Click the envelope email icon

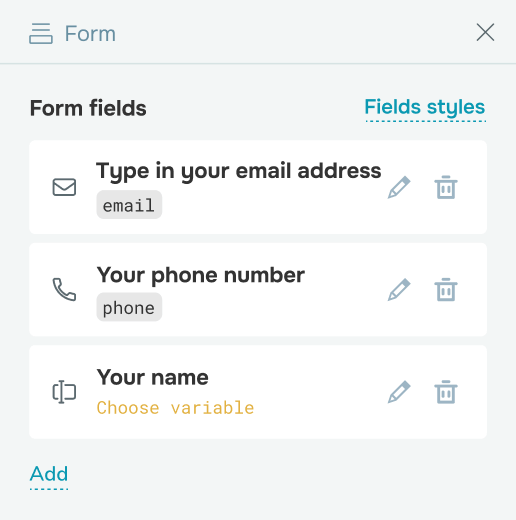click(x=64, y=187)
